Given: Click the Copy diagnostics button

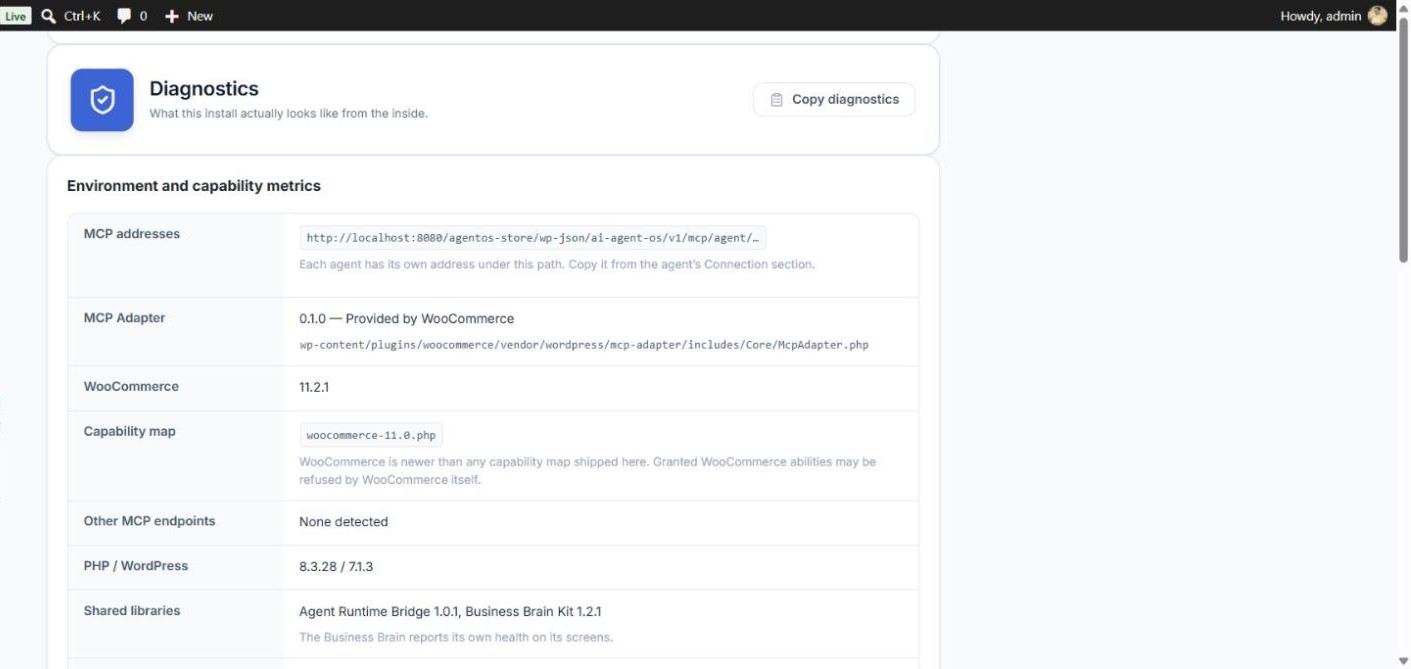Looking at the screenshot, I should click(x=834, y=99).
